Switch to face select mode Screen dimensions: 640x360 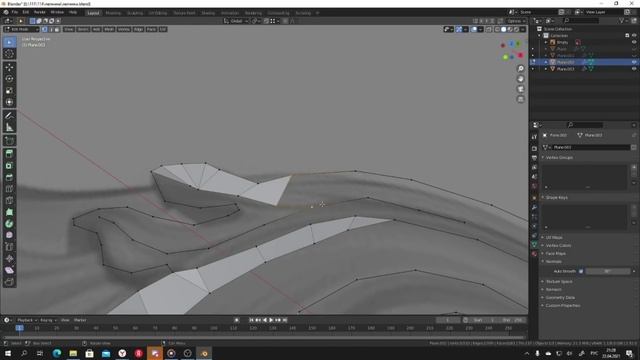click(x=57, y=29)
